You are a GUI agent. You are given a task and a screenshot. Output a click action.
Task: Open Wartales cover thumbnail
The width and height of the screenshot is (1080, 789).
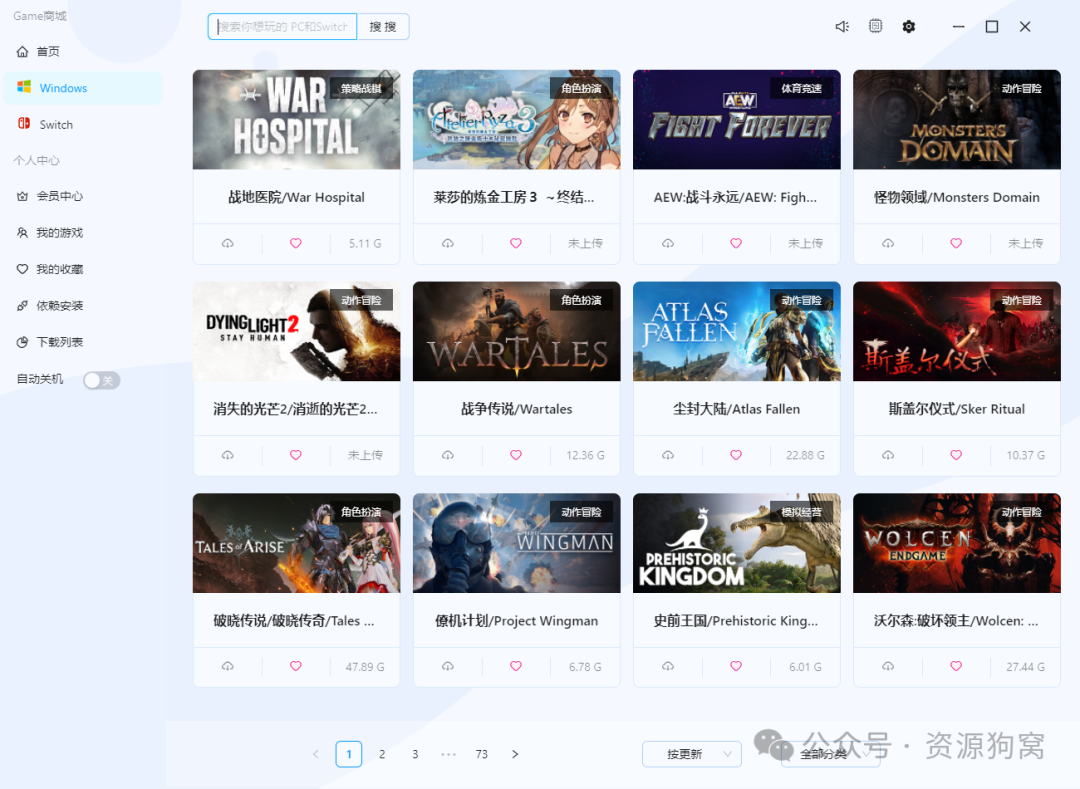pos(517,331)
